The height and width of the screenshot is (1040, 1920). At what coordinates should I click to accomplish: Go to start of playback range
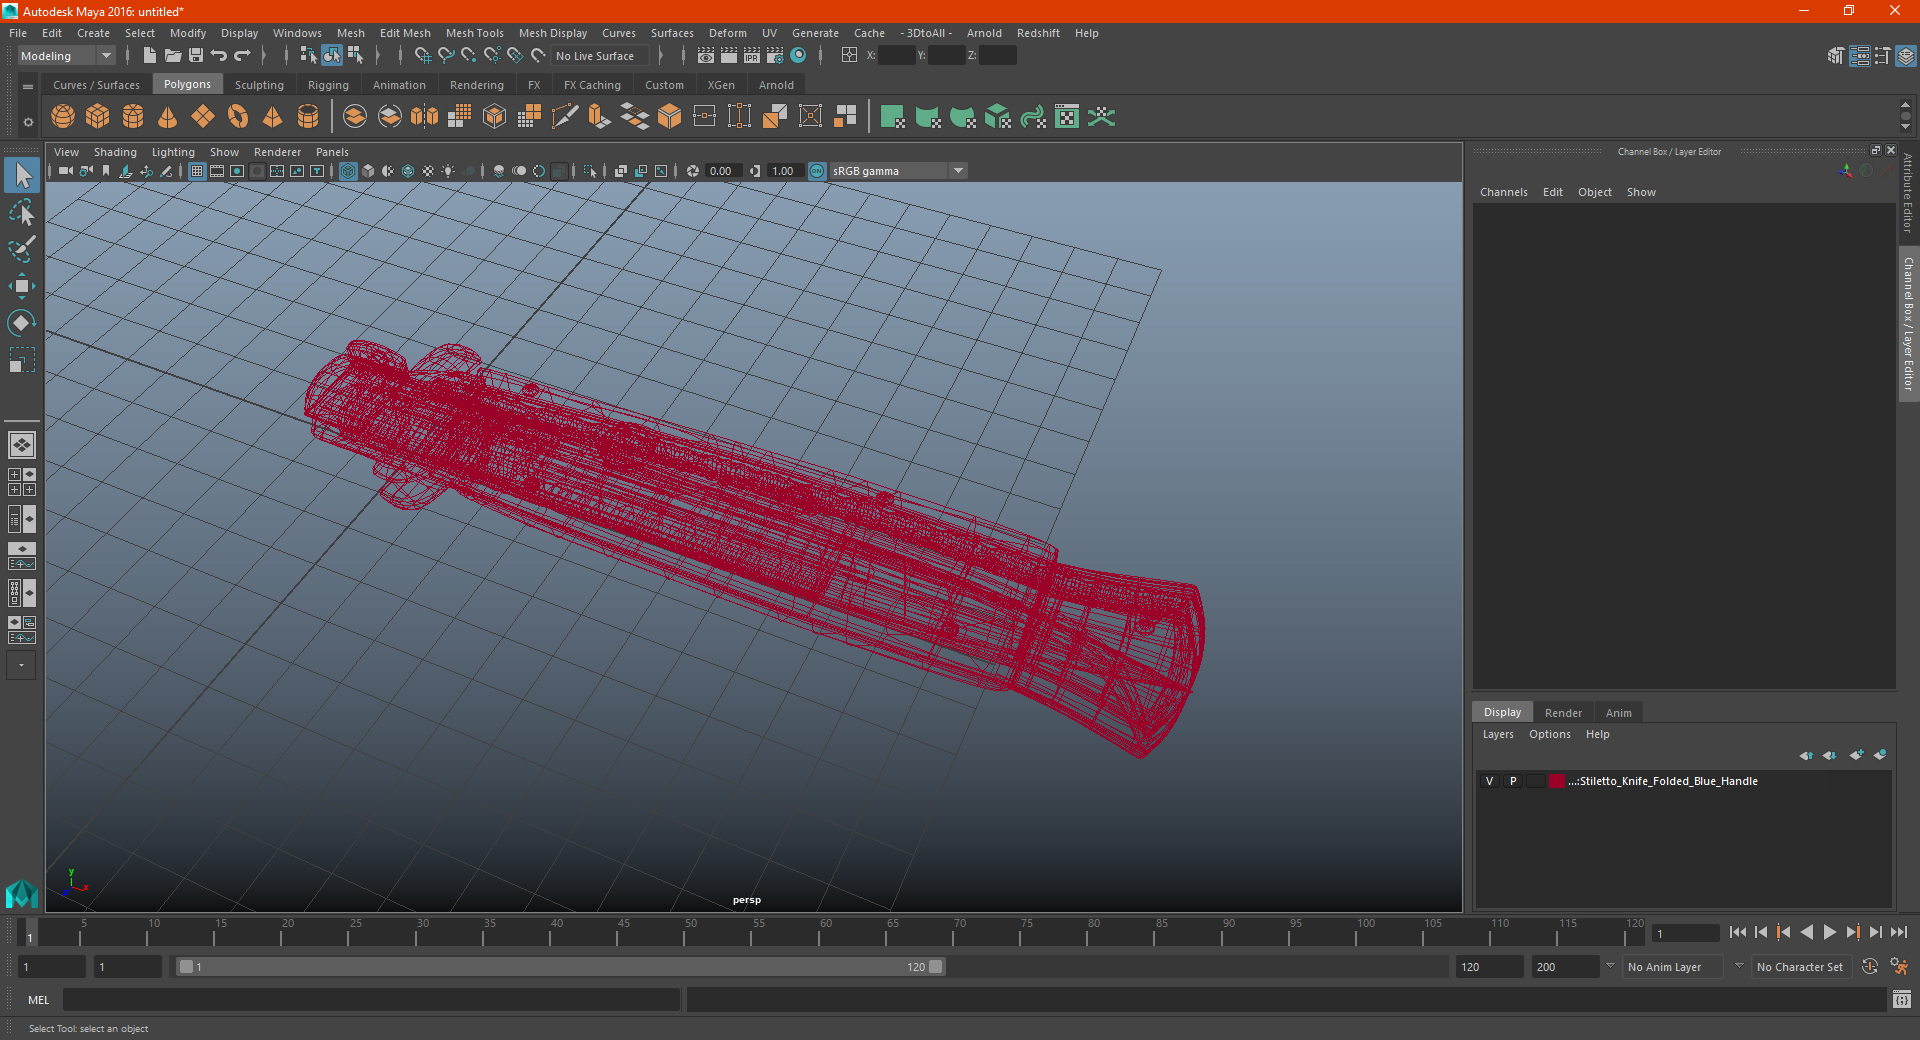(1737, 932)
